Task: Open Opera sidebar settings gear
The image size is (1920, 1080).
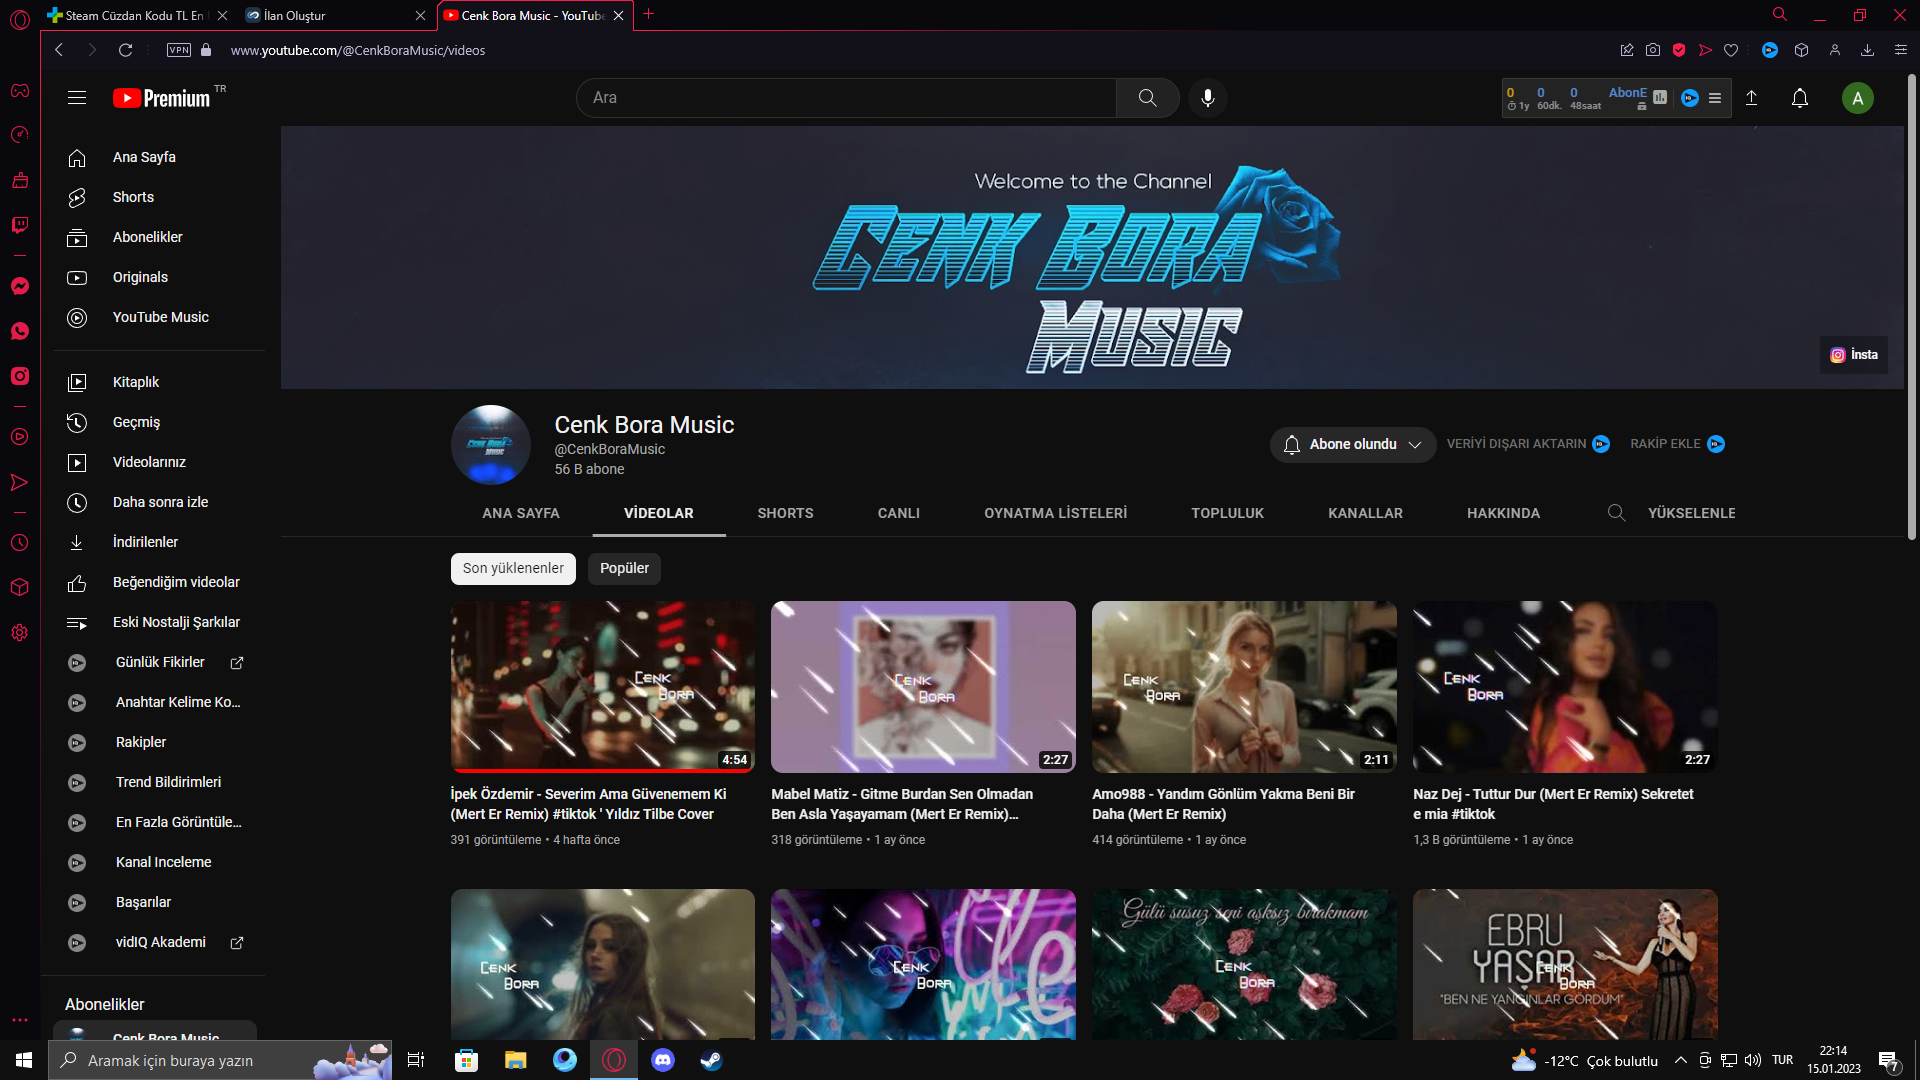Action: [x=20, y=632]
